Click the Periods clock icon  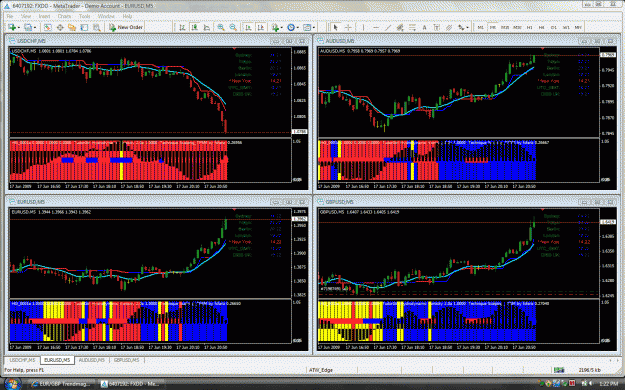pos(291,27)
